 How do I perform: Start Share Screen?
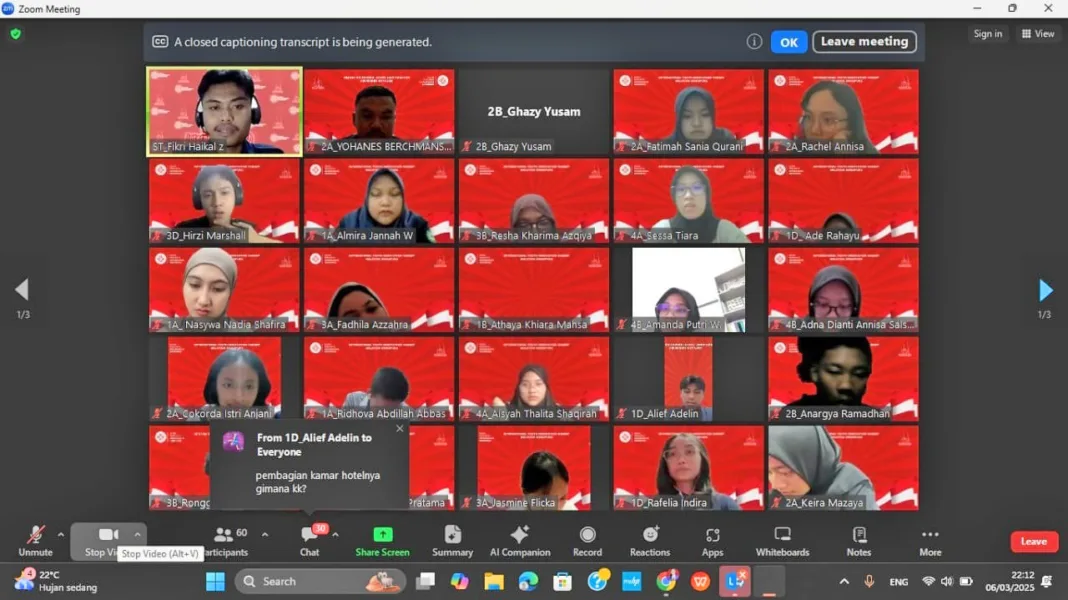[382, 541]
